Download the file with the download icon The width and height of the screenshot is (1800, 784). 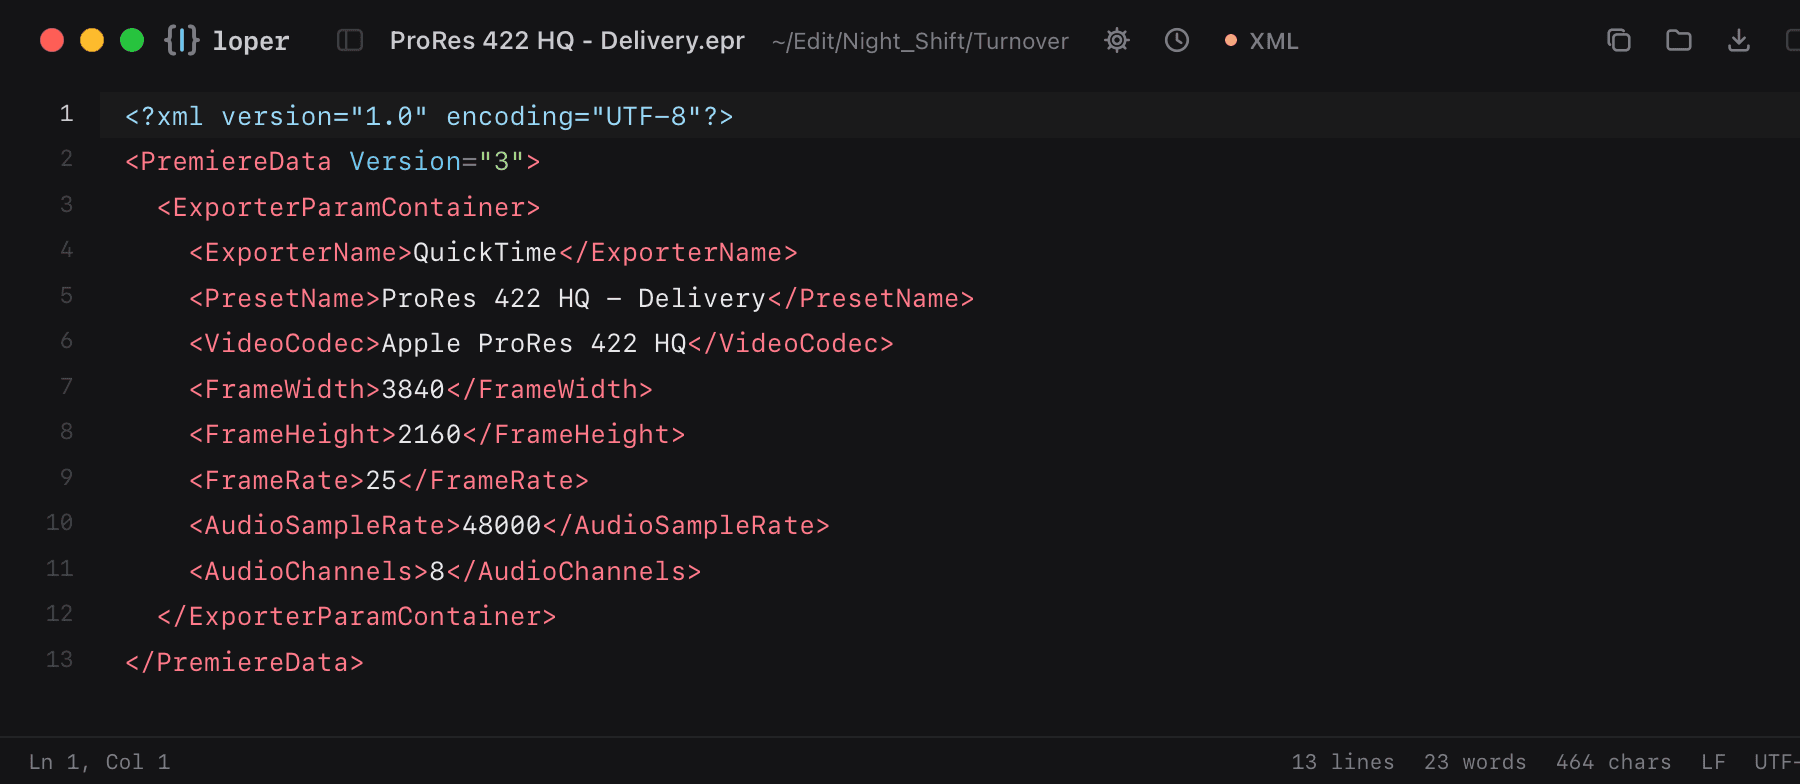(x=1739, y=40)
